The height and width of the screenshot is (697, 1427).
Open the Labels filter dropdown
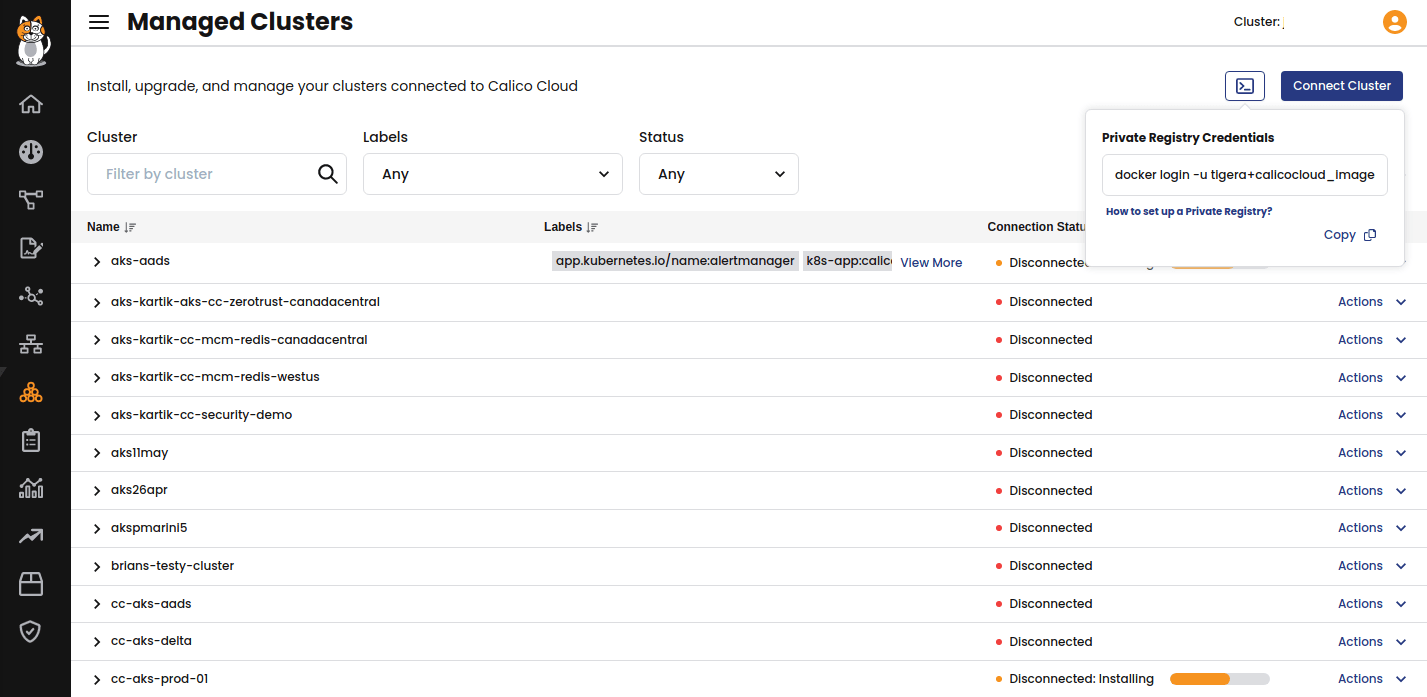(x=492, y=174)
